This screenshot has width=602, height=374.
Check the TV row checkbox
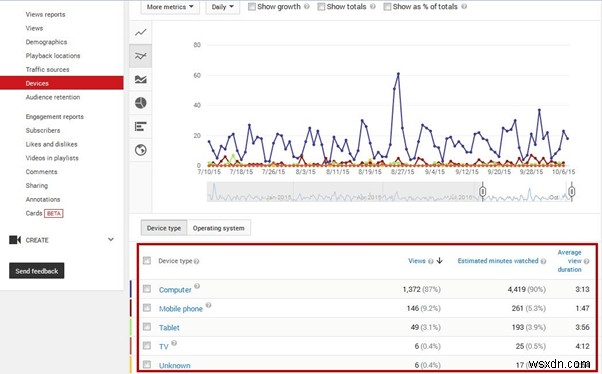pos(147,346)
